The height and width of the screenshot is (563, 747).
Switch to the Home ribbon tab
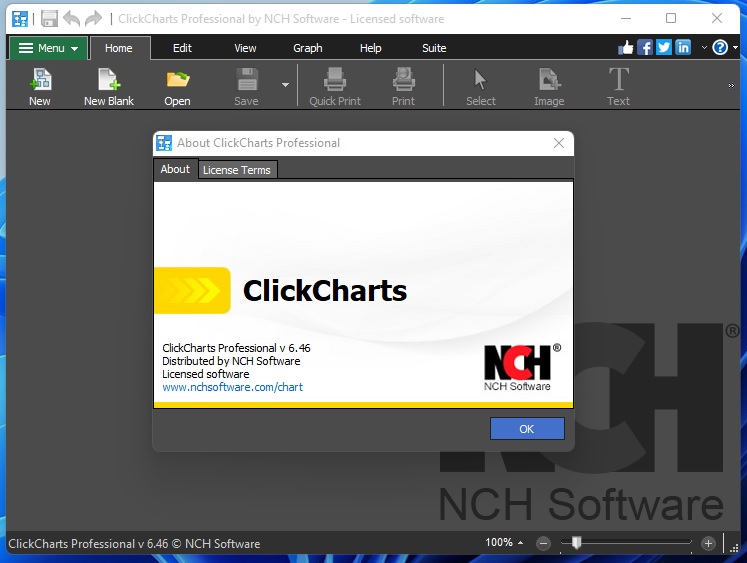tap(119, 48)
